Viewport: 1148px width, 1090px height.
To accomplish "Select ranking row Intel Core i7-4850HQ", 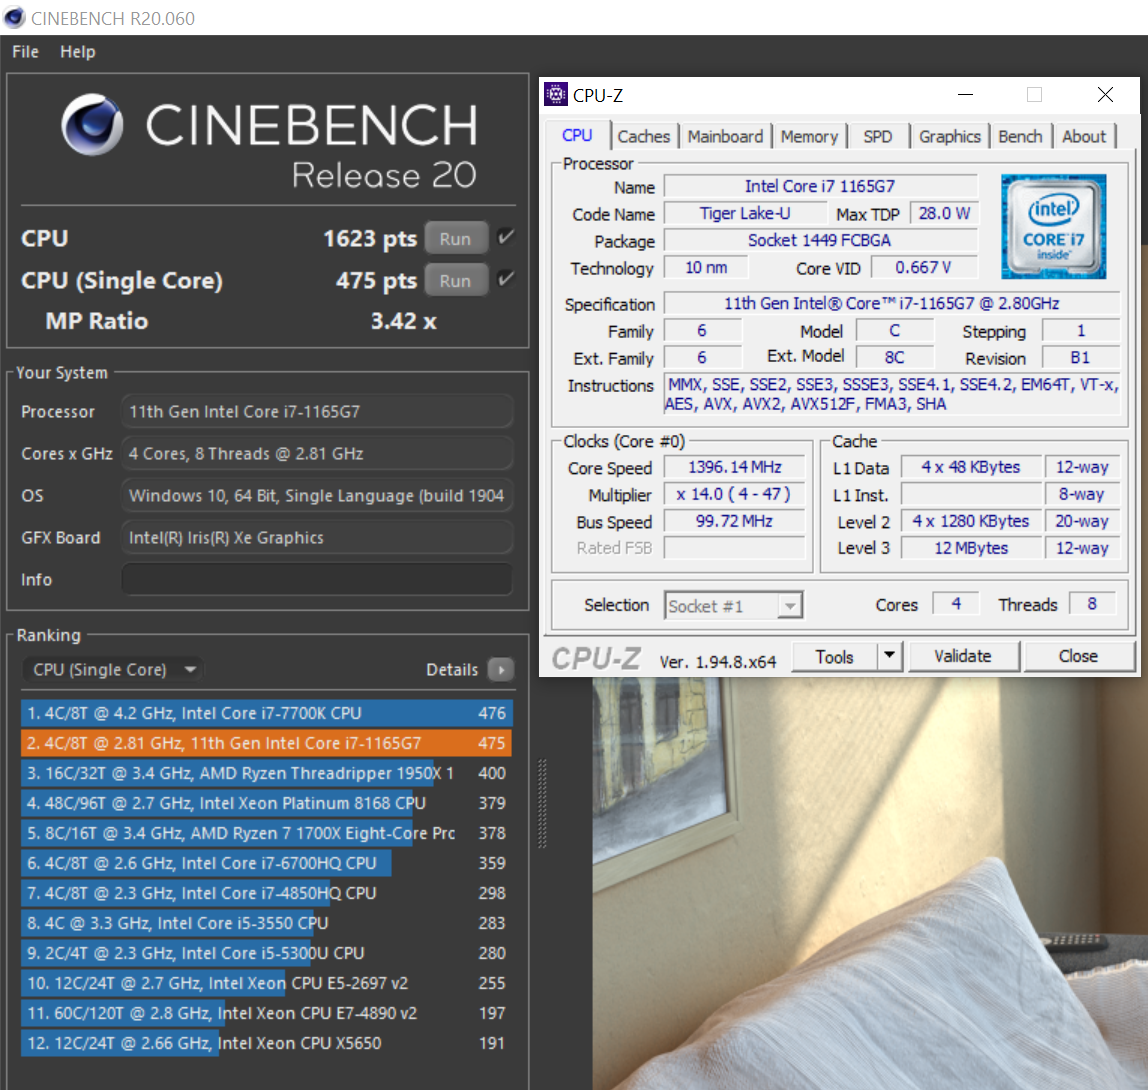I will 266,893.
